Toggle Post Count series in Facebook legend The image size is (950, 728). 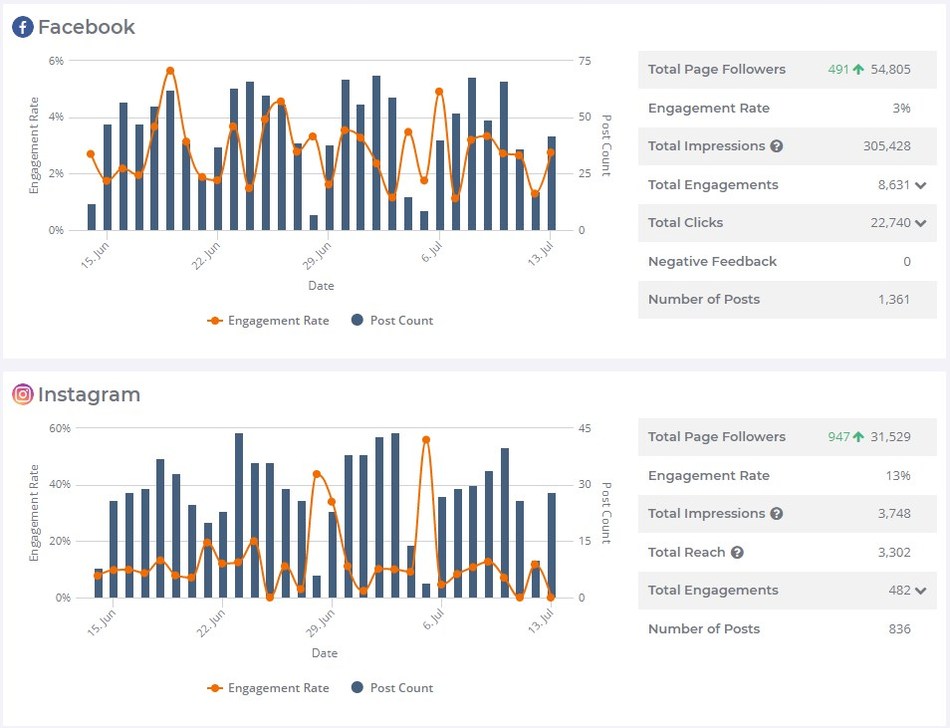(x=393, y=320)
